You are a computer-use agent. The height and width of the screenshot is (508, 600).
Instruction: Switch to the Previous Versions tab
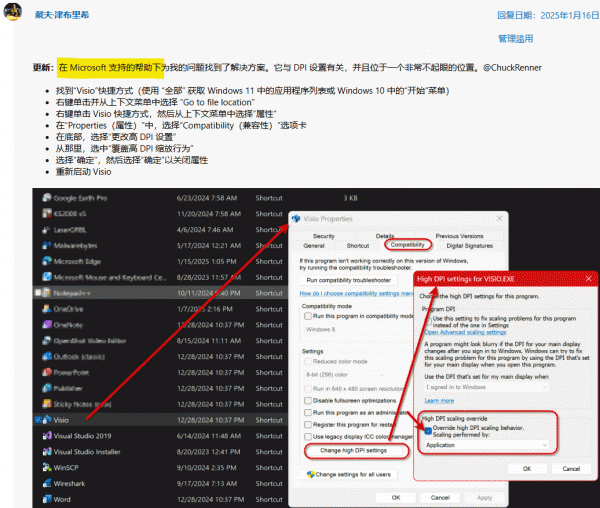[459, 236]
